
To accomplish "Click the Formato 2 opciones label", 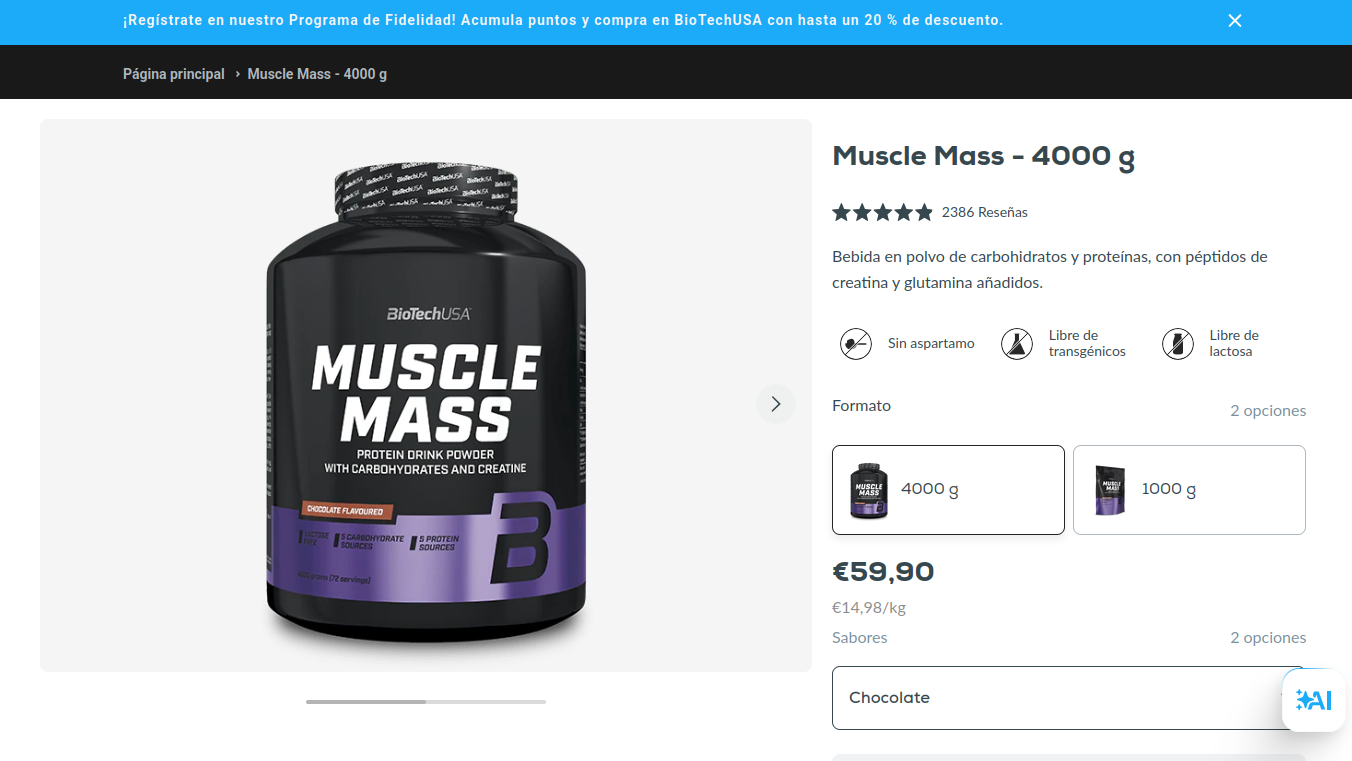I will coord(1268,411).
